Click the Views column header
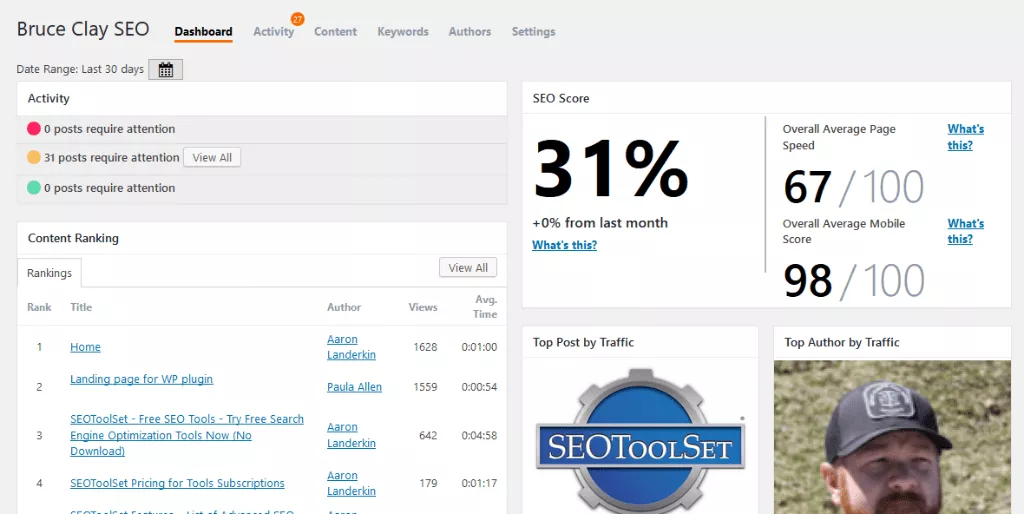This screenshot has width=1024, height=514. (x=423, y=307)
